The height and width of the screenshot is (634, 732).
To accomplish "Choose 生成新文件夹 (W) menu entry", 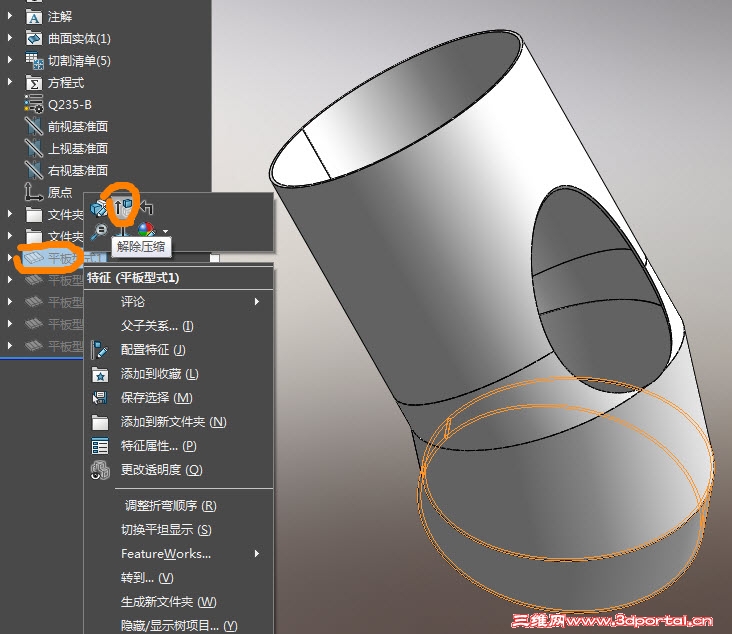I will (169, 602).
